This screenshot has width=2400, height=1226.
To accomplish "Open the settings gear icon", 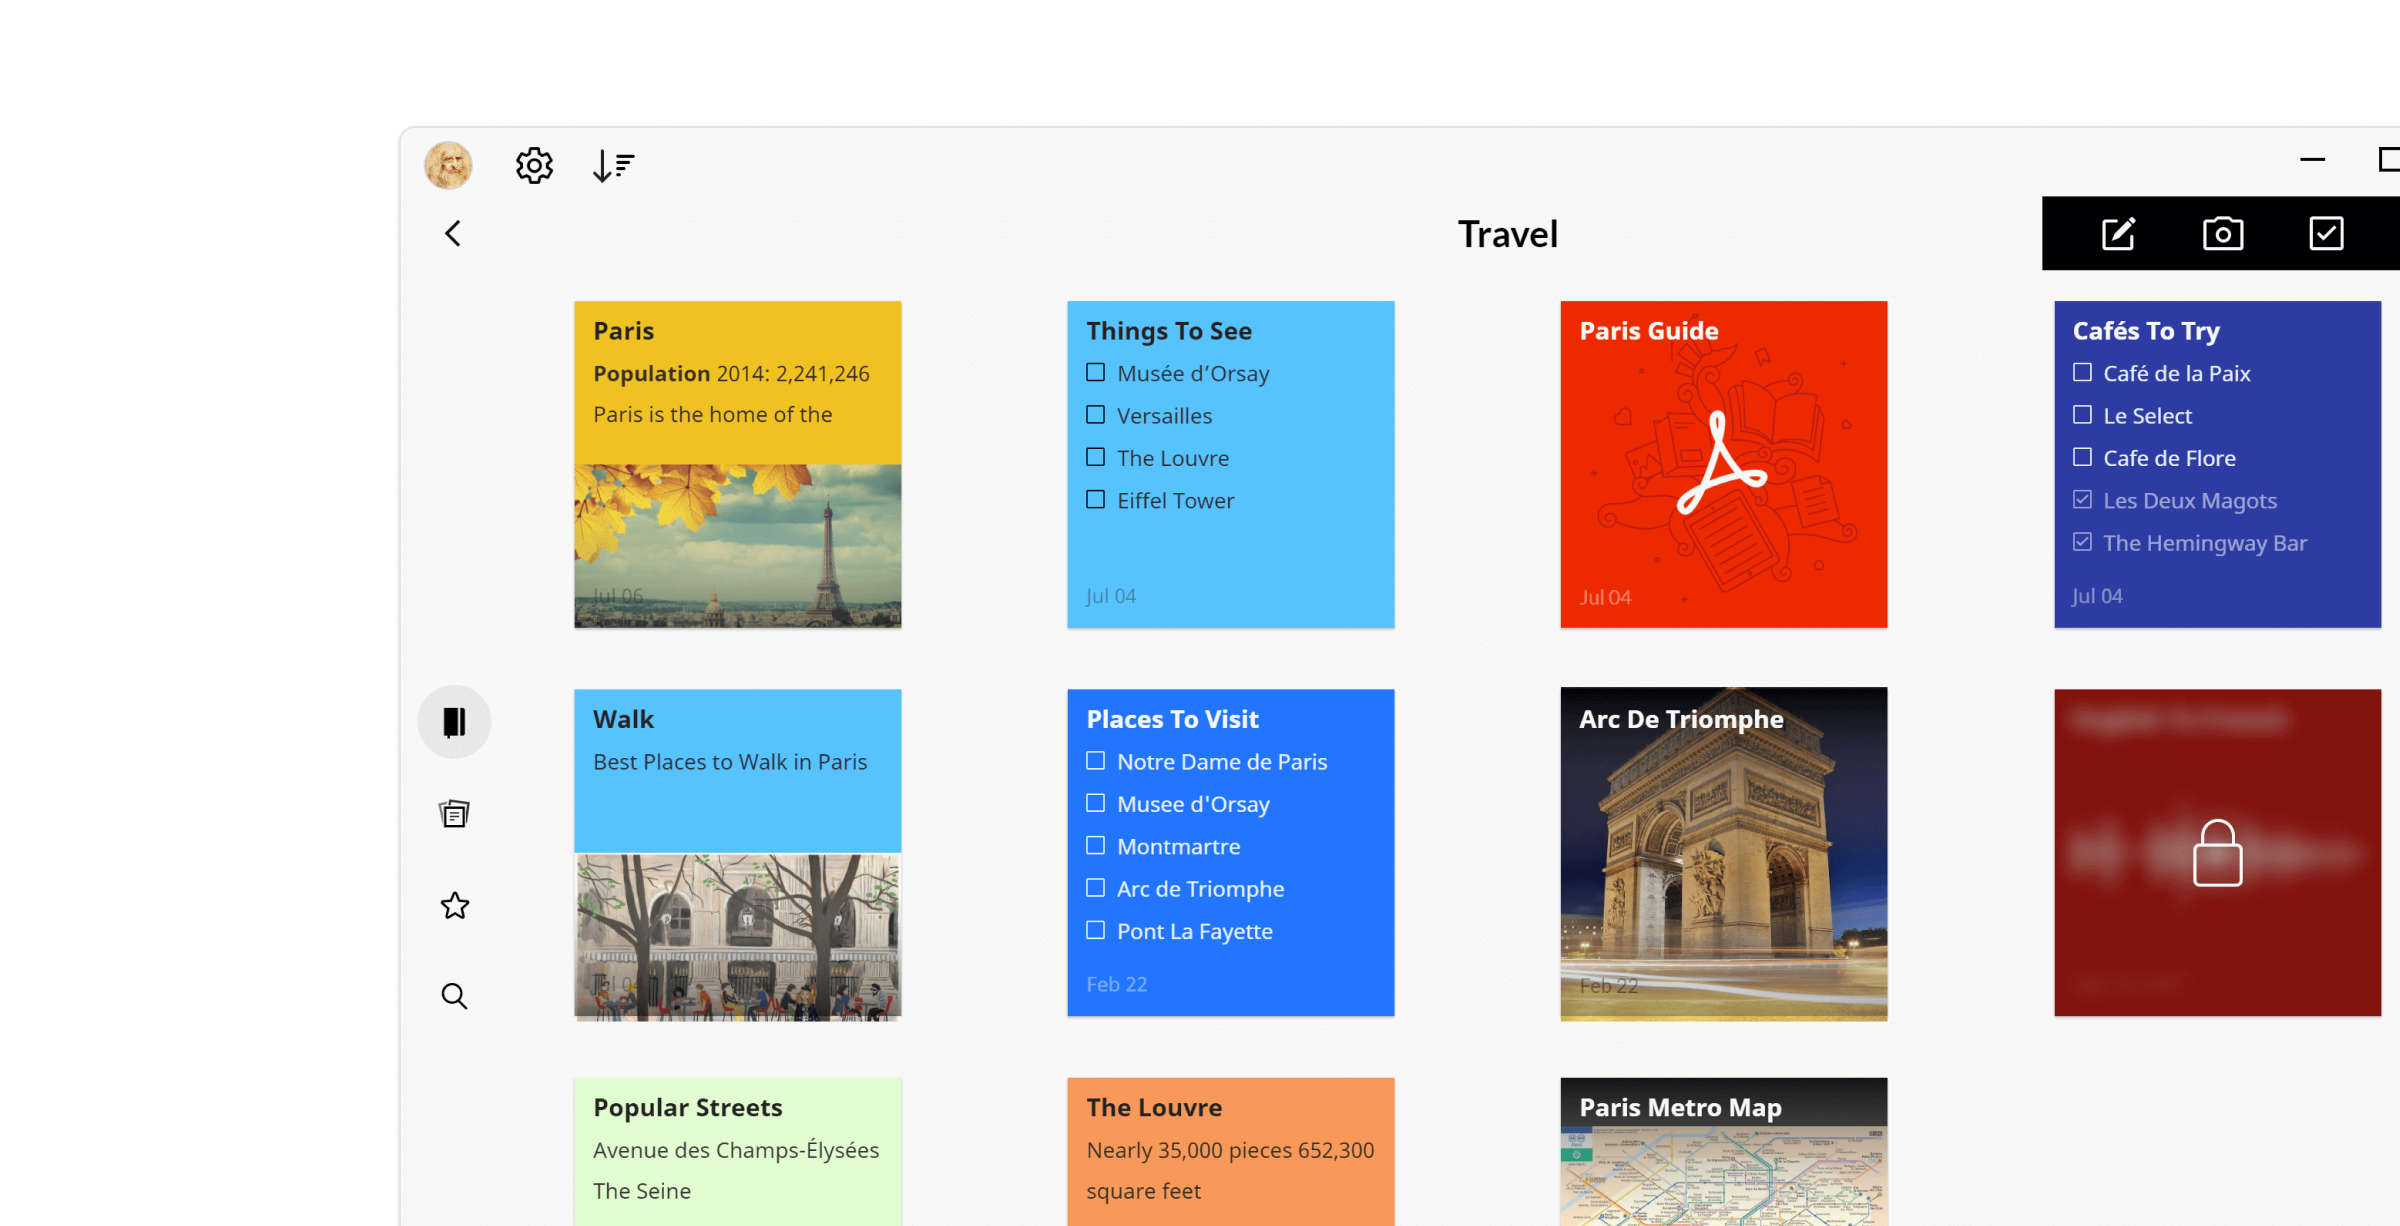I will click(534, 165).
